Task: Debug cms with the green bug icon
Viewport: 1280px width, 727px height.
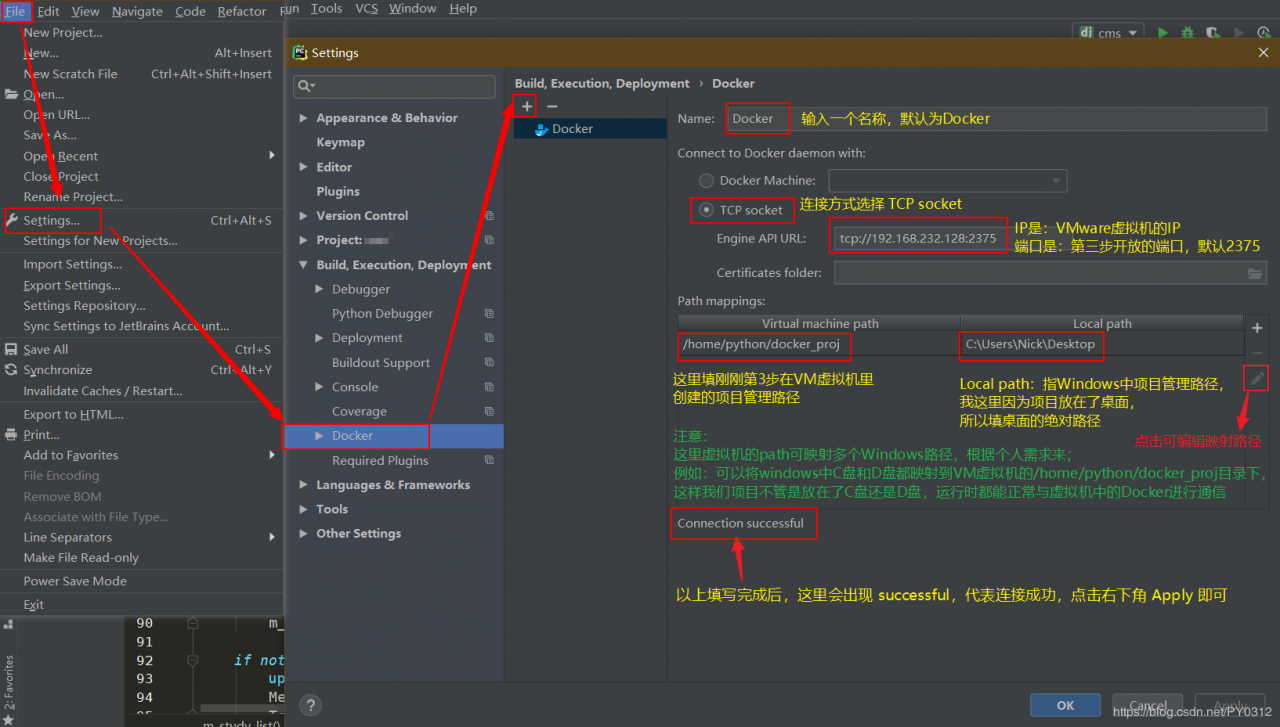Action: coord(1187,33)
